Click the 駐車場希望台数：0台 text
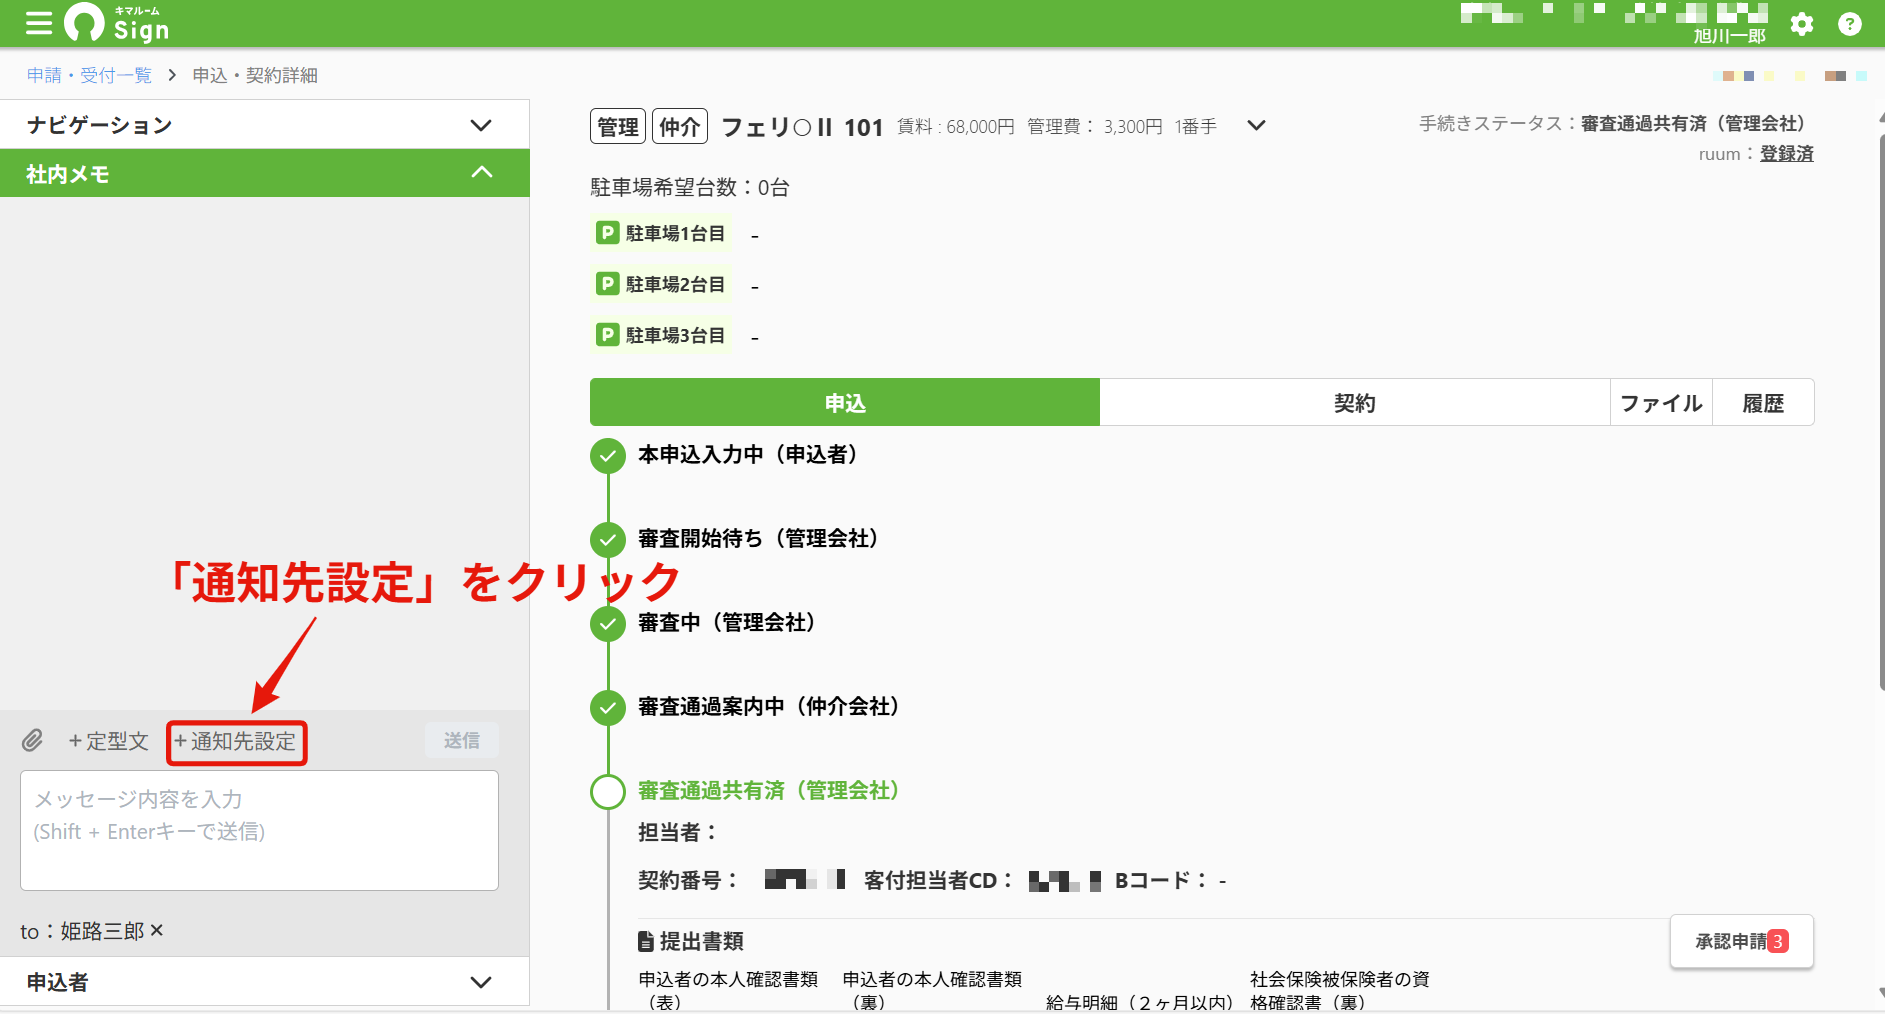Viewport: 1885px width, 1014px height. pos(690,187)
